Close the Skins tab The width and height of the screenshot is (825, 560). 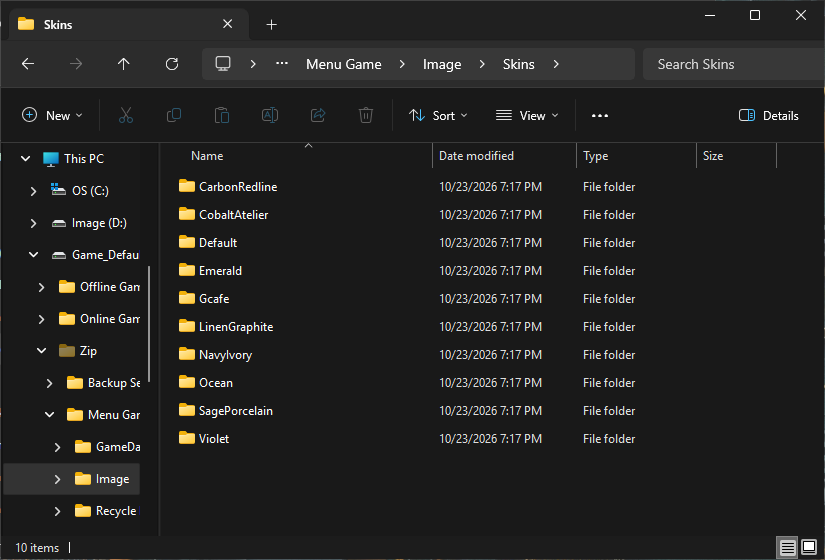click(227, 24)
